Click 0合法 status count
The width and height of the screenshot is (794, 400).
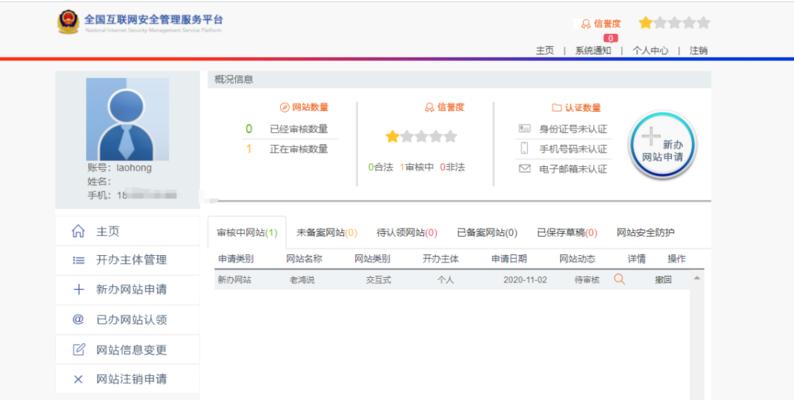pyautogui.click(x=380, y=167)
